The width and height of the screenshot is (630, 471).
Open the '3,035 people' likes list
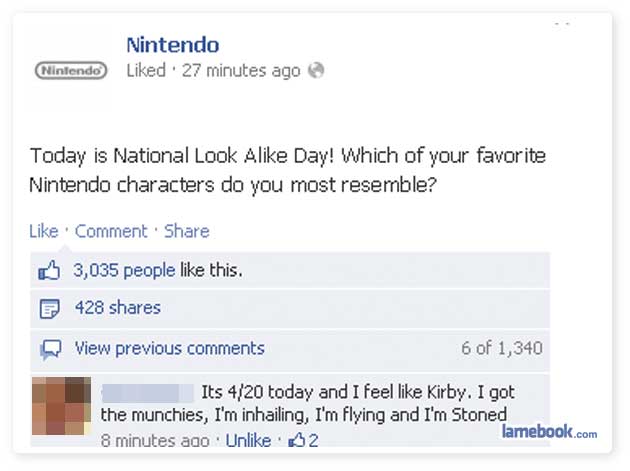[x=126, y=270]
